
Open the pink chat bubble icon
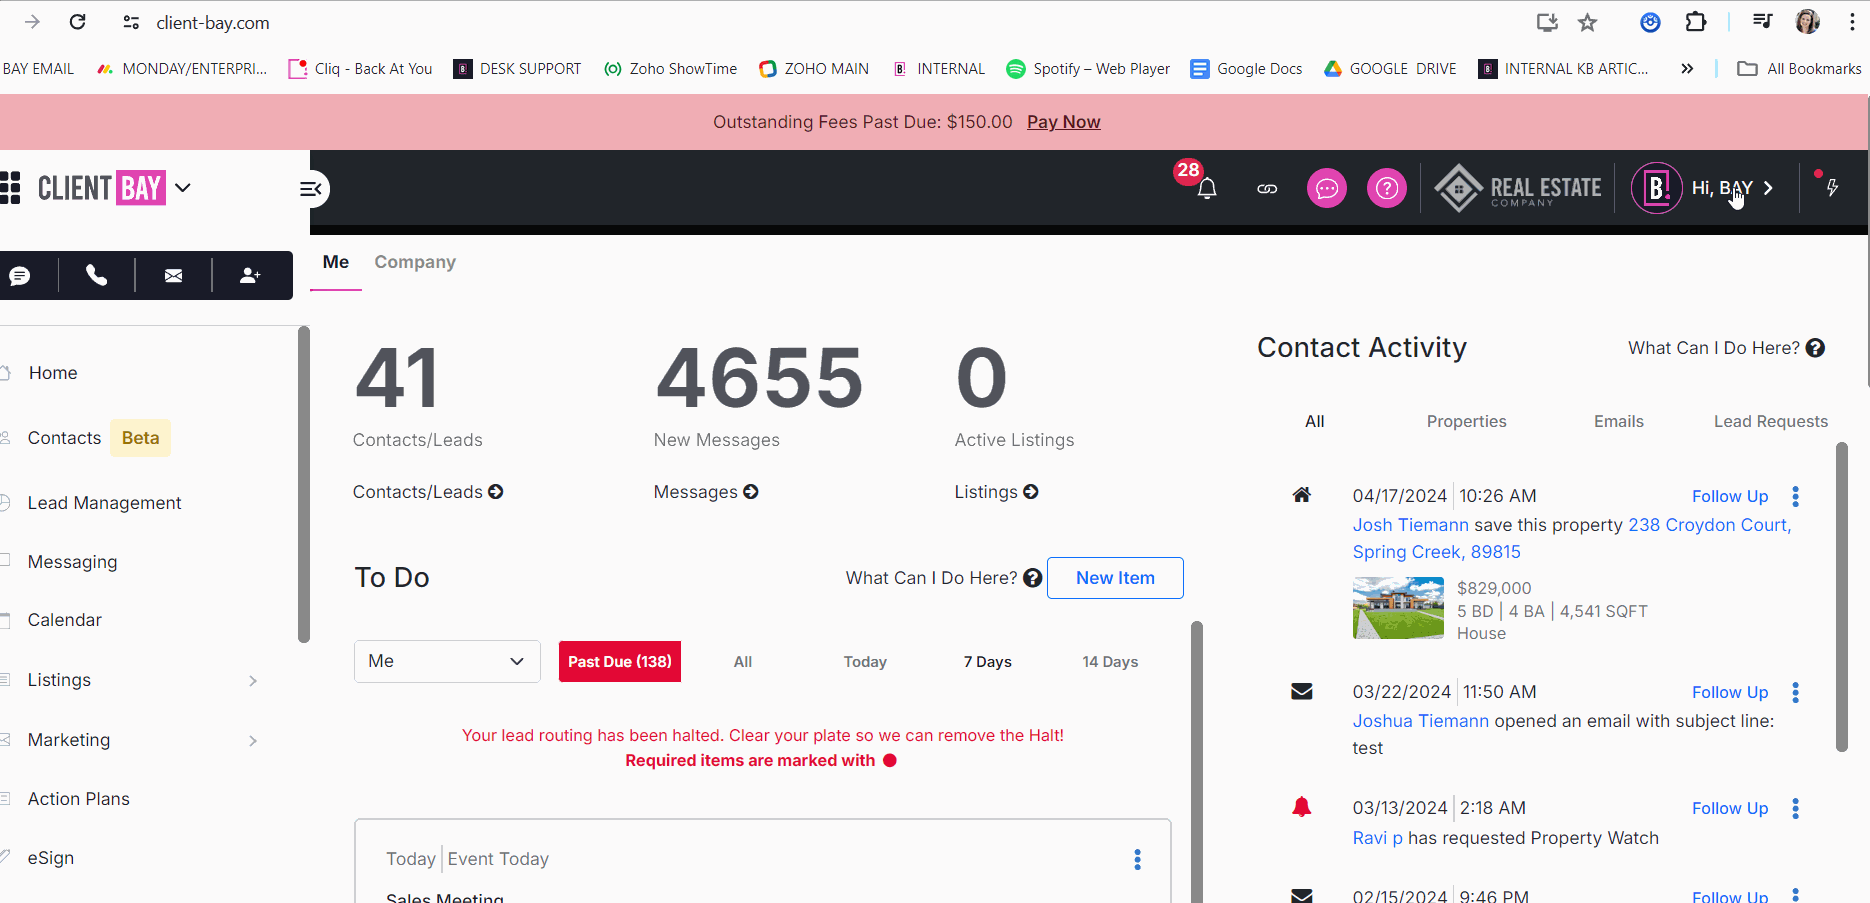click(x=1327, y=188)
